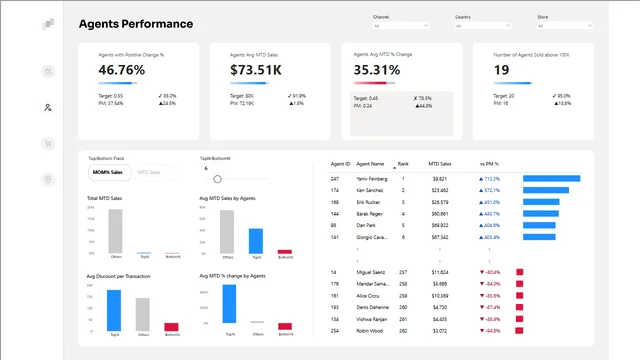Click grey Others bar in Total MTD Sales chart
640x360 pixels.
[x=115, y=231]
